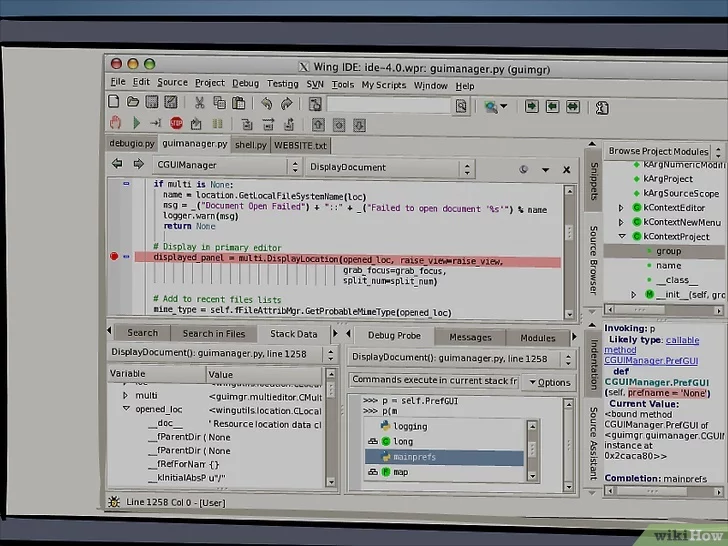Toggle the fold marker beside 'if multi is None'
This screenshot has width=728, height=546.
[x=126, y=184]
